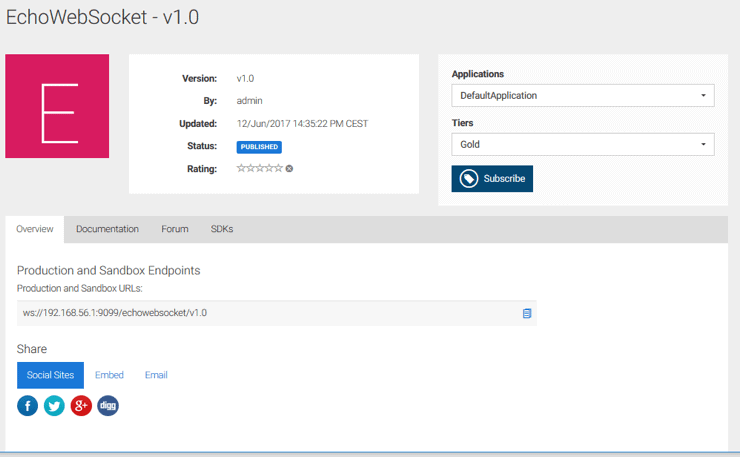Screen dimensions: 740x457
Task: Rate the API five stars
Action: (278, 168)
